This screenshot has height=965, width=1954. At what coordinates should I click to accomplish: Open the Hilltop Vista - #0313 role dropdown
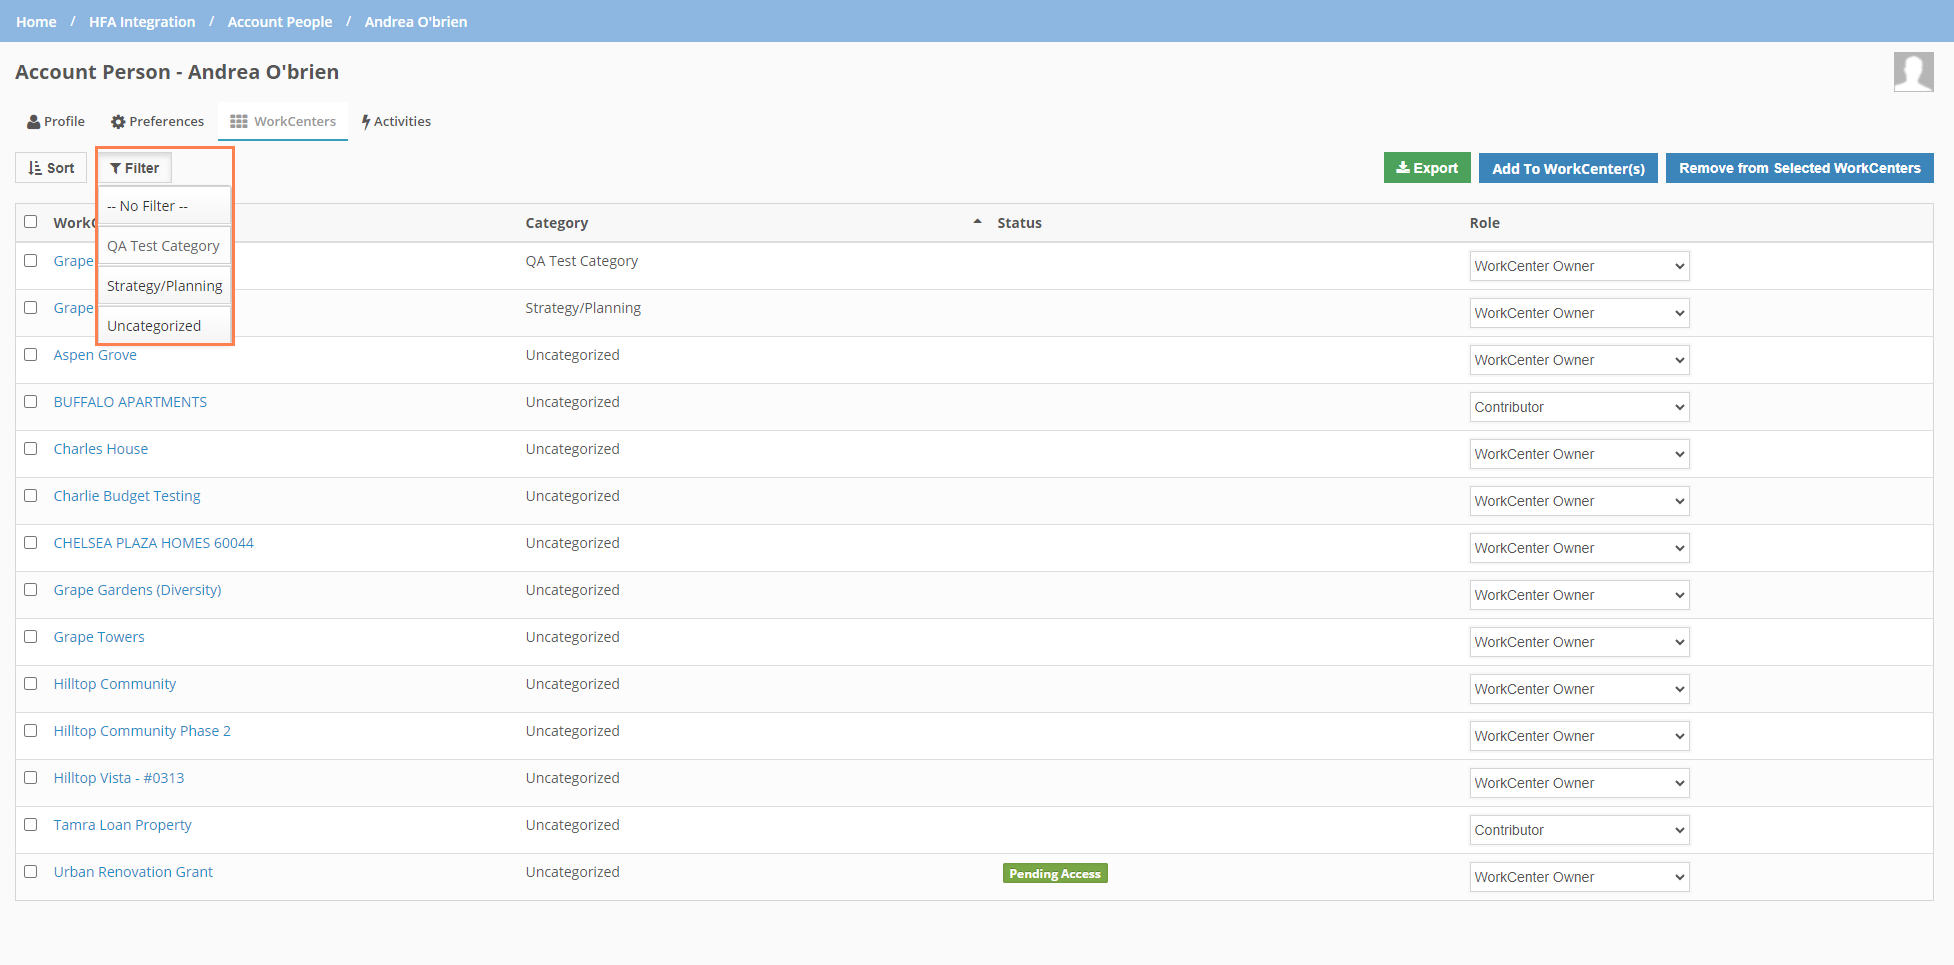1579,783
